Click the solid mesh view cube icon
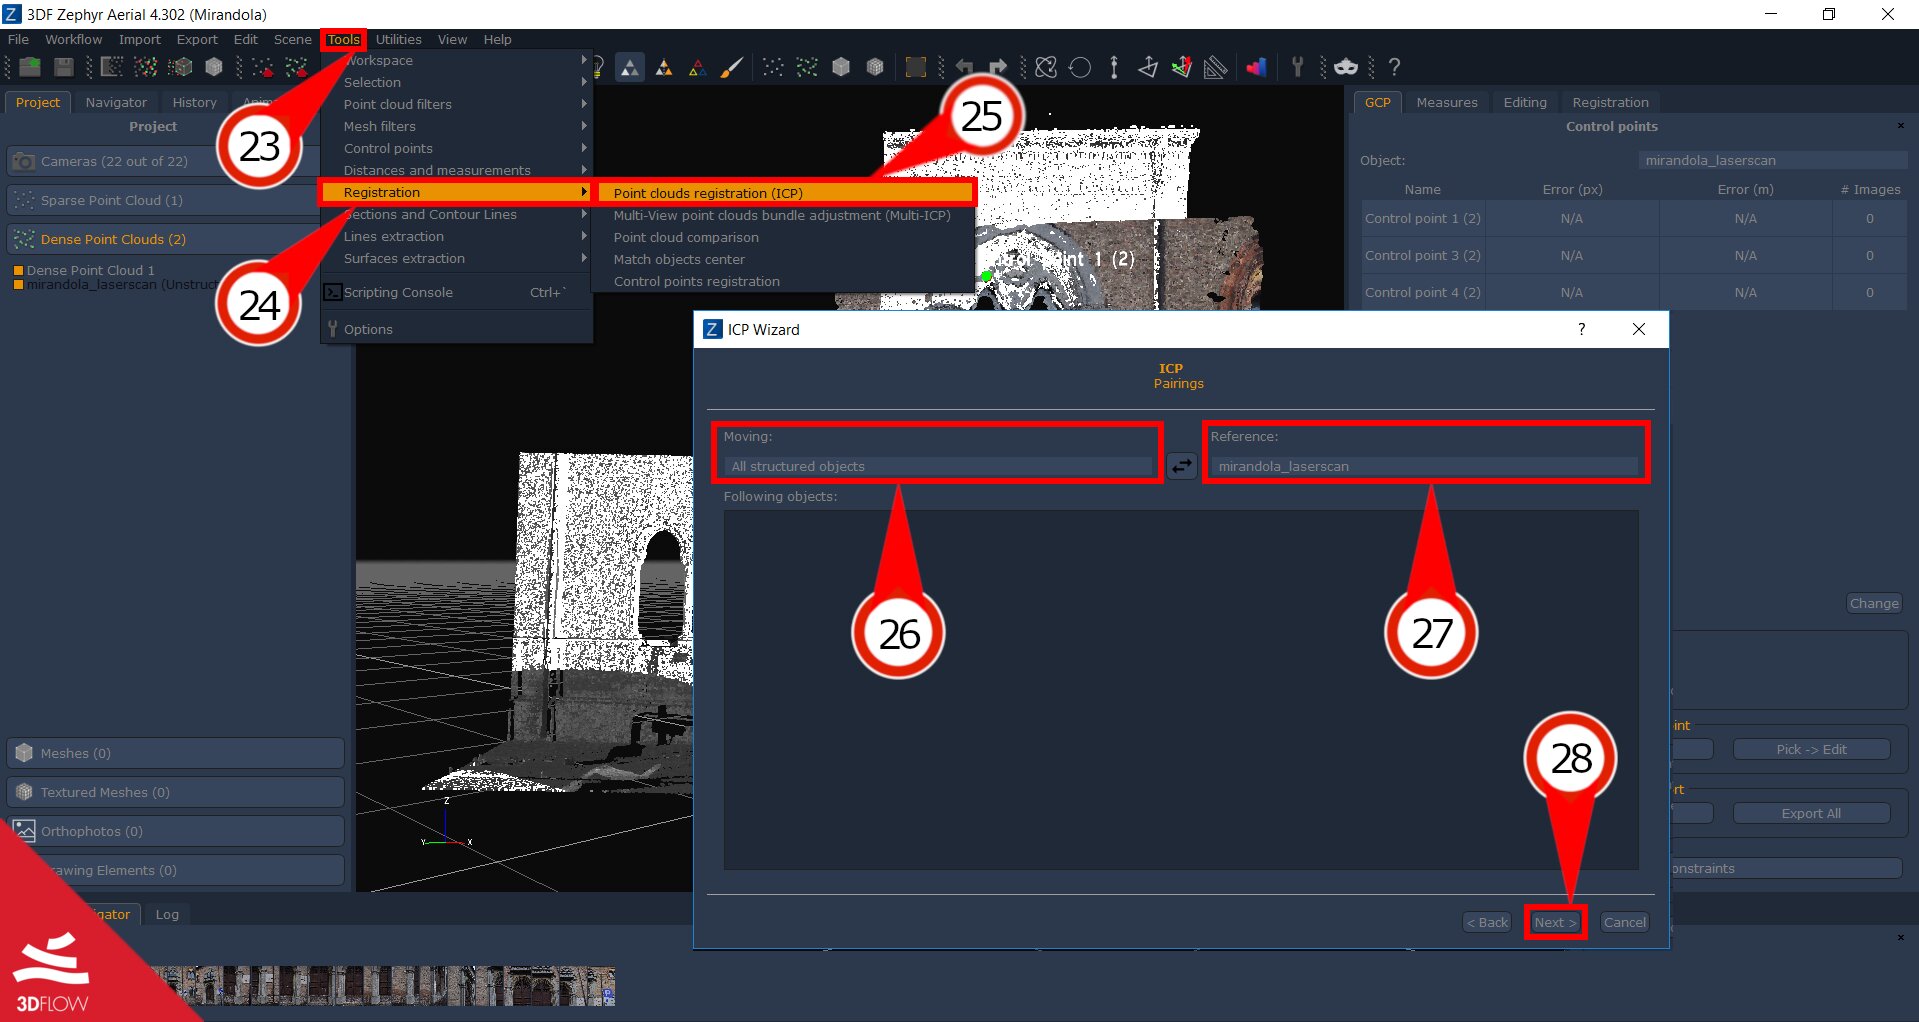1919x1022 pixels. (841, 67)
